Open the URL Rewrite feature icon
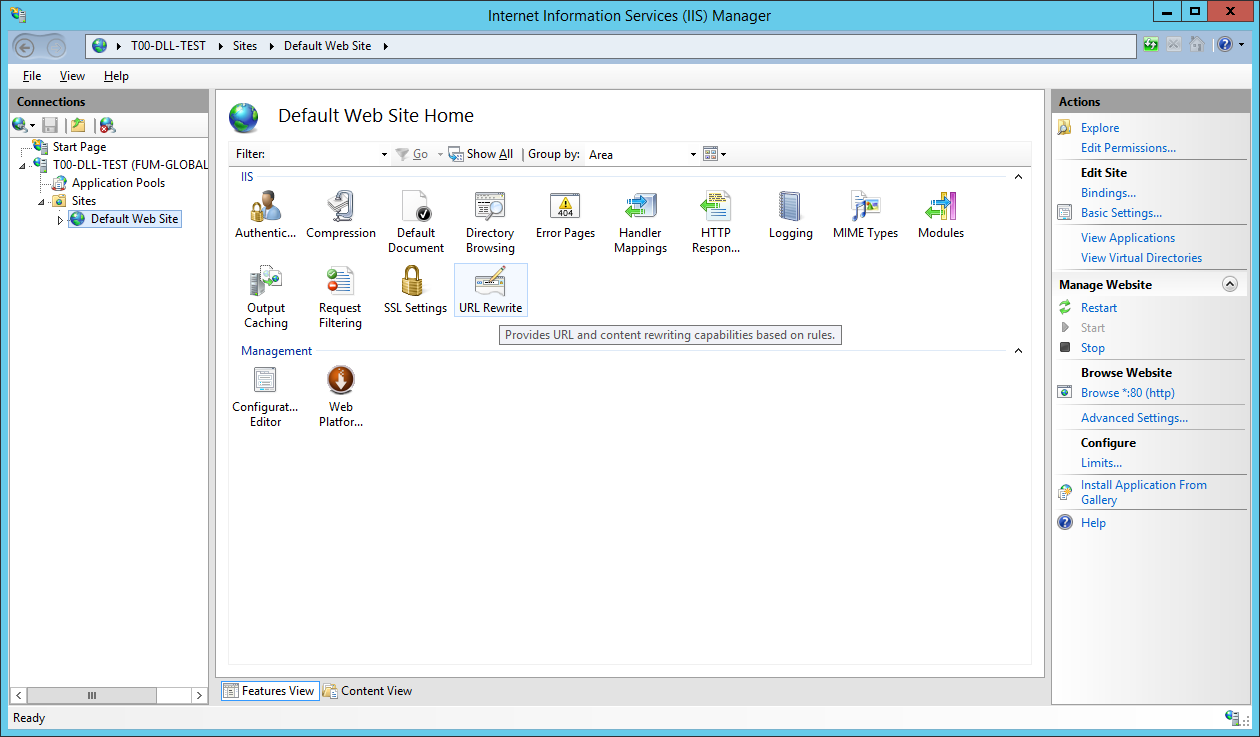1260x737 pixels. 490,290
